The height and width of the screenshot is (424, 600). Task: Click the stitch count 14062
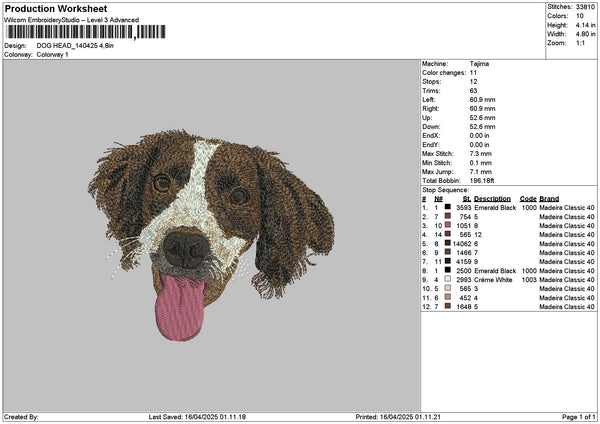click(x=462, y=244)
